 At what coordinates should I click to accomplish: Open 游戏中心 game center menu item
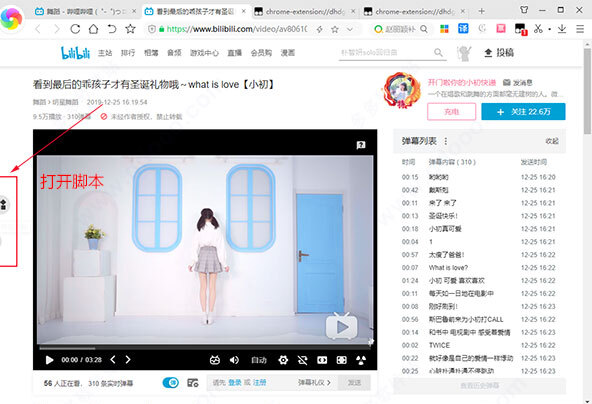click(x=204, y=53)
